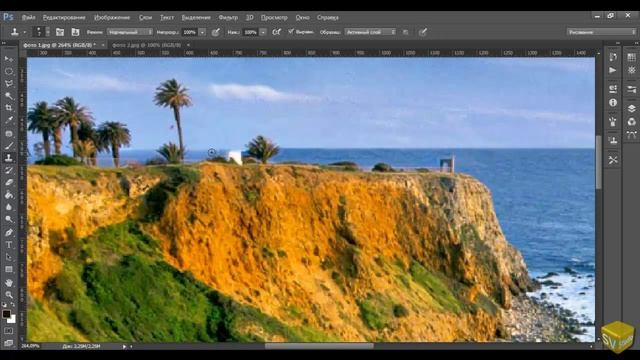
Task: Toggle ignore adjustment layers when cloning
Action: coord(405,32)
